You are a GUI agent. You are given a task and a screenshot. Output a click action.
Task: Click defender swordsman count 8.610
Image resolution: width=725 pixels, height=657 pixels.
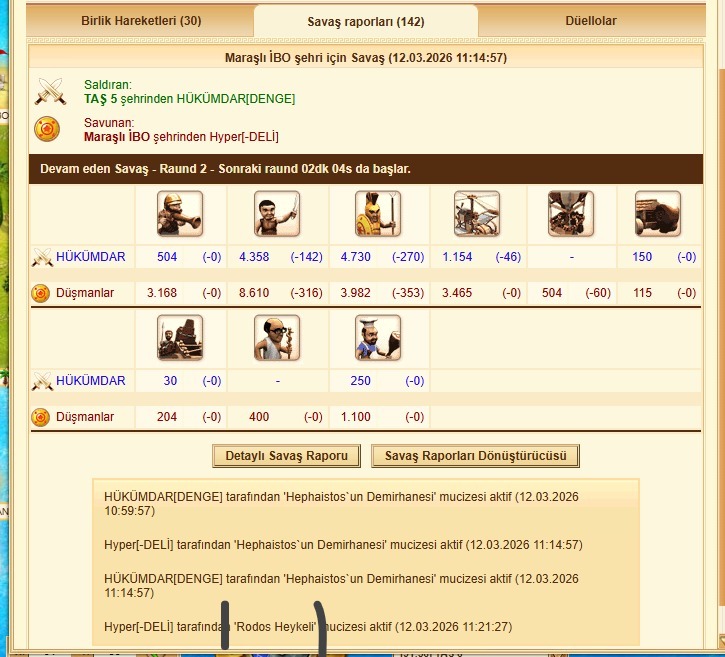(254, 293)
